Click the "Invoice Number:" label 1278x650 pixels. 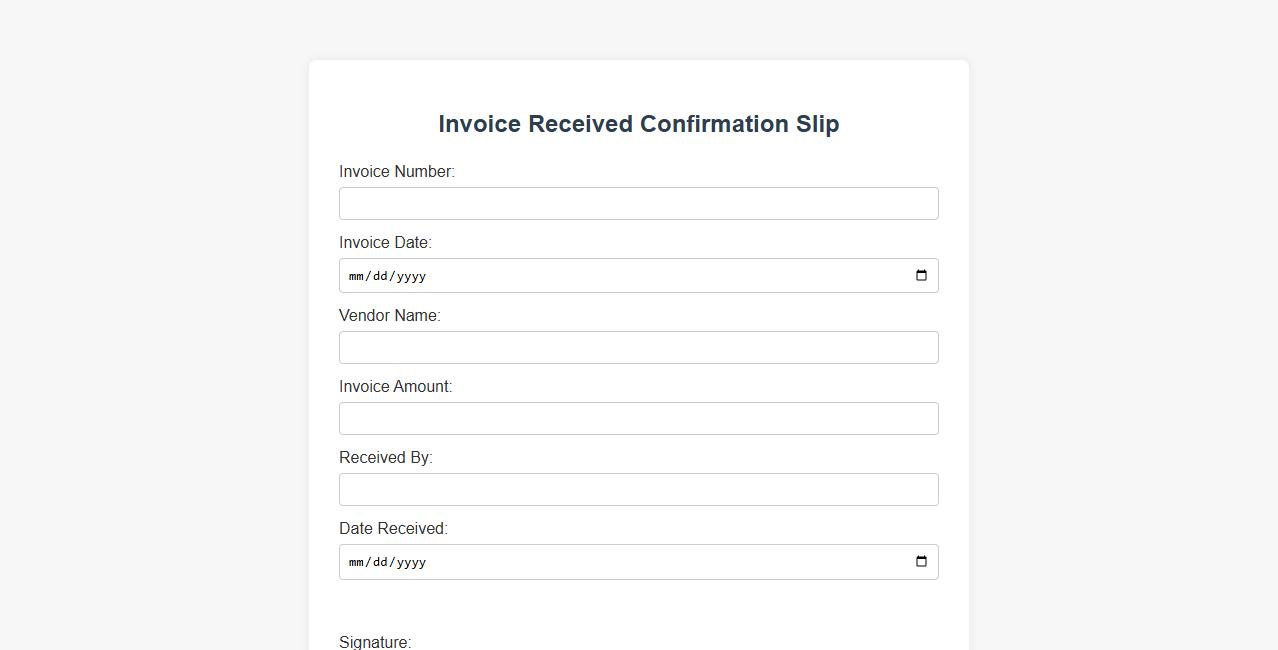(396, 172)
